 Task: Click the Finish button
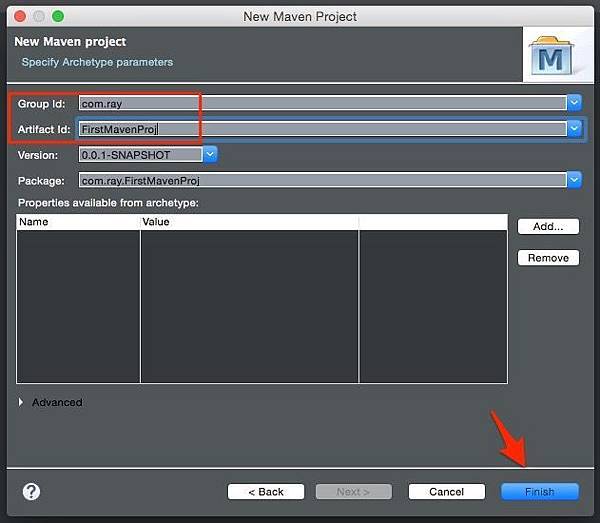click(540, 492)
